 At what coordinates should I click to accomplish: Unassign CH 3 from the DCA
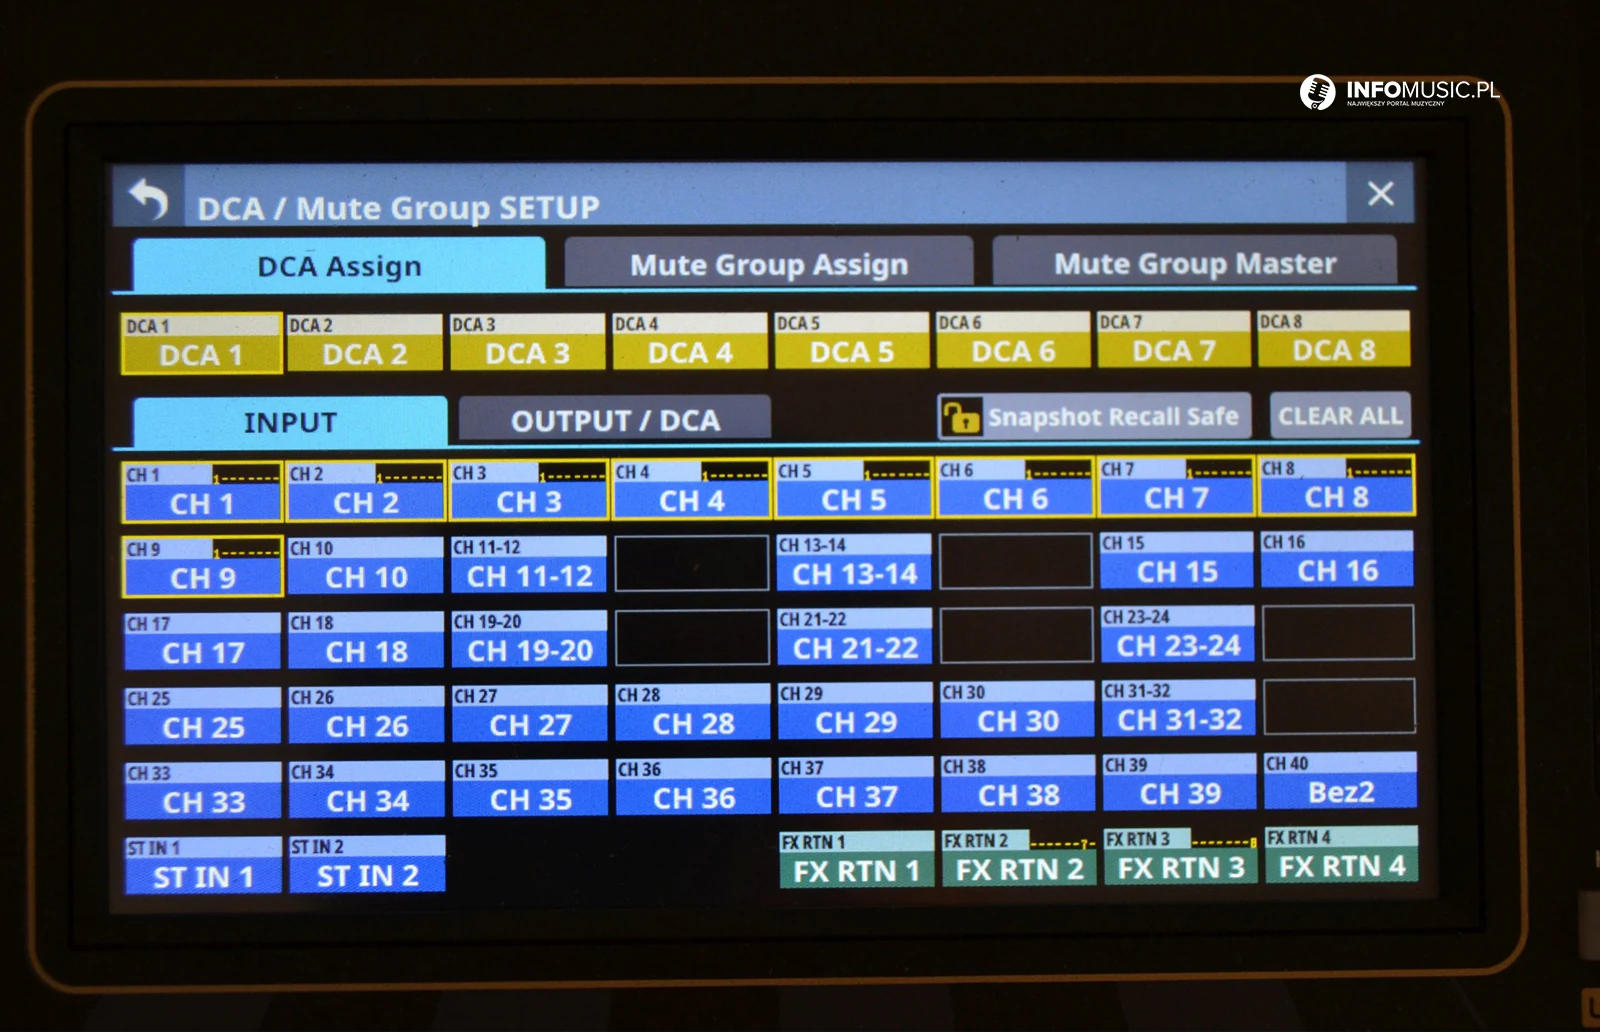[529, 490]
